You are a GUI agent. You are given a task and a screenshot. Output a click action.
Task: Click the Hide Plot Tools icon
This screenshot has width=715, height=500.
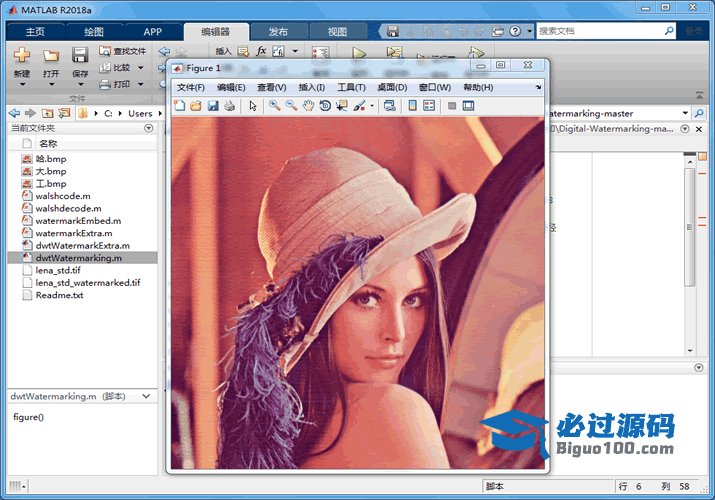coord(452,106)
